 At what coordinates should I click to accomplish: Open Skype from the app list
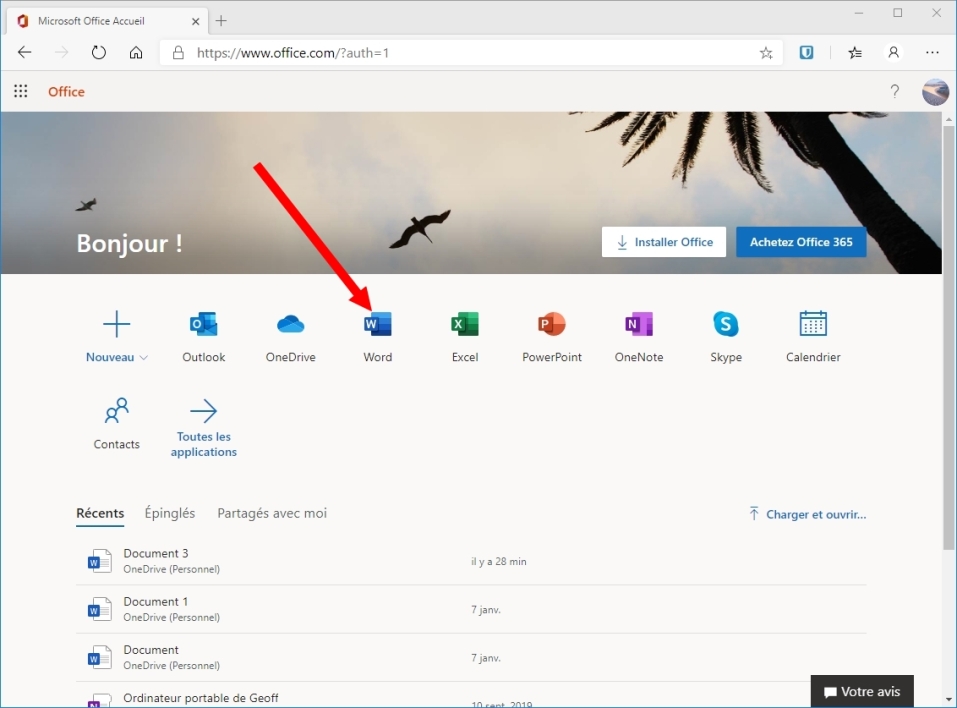click(726, 325)
